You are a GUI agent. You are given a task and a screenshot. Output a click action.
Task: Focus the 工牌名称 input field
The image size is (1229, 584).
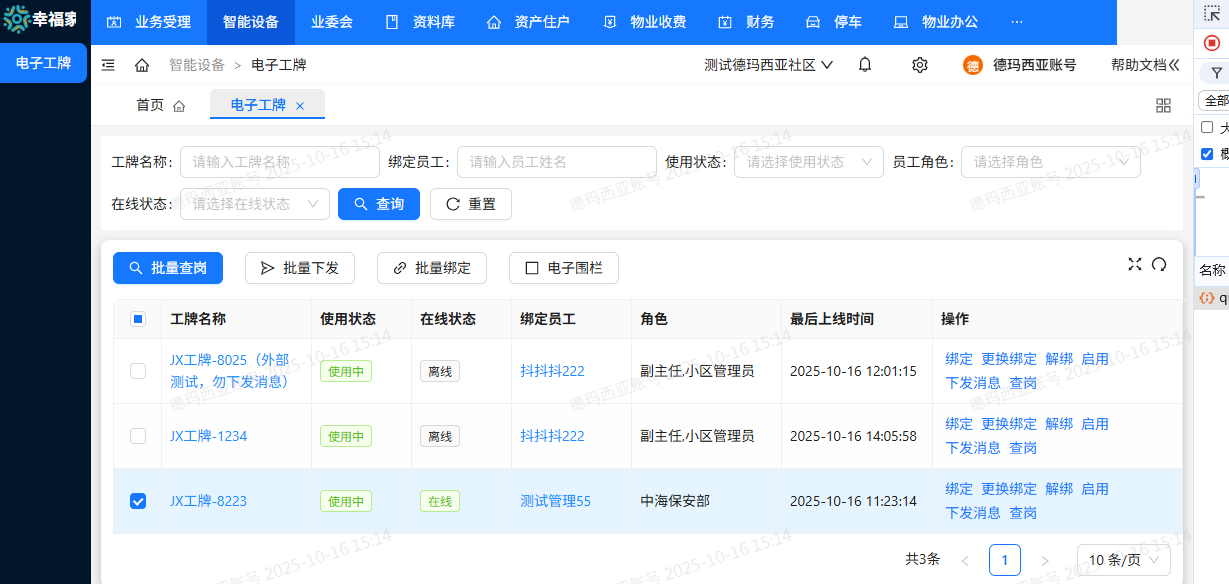tap(280, 162)
